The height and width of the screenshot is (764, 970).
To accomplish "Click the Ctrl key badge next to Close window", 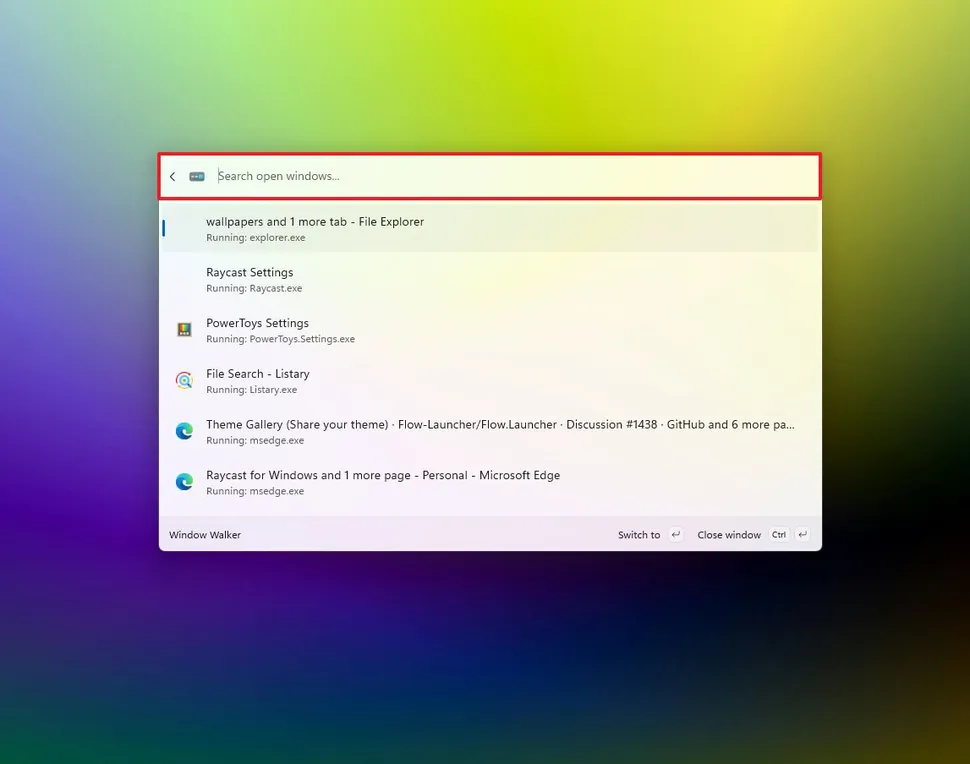I will (x=779, y=534).
